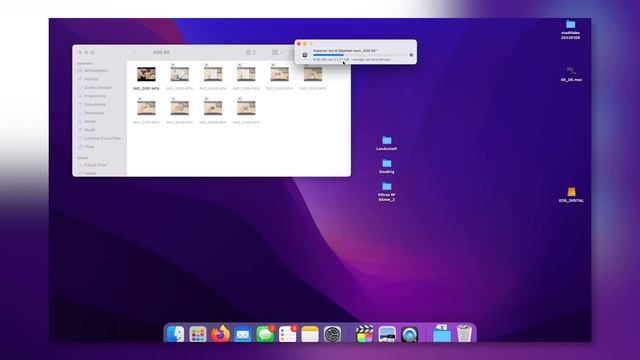Open Preview app in the Dock
640x360 pixels.
click(x=387, y=334)
